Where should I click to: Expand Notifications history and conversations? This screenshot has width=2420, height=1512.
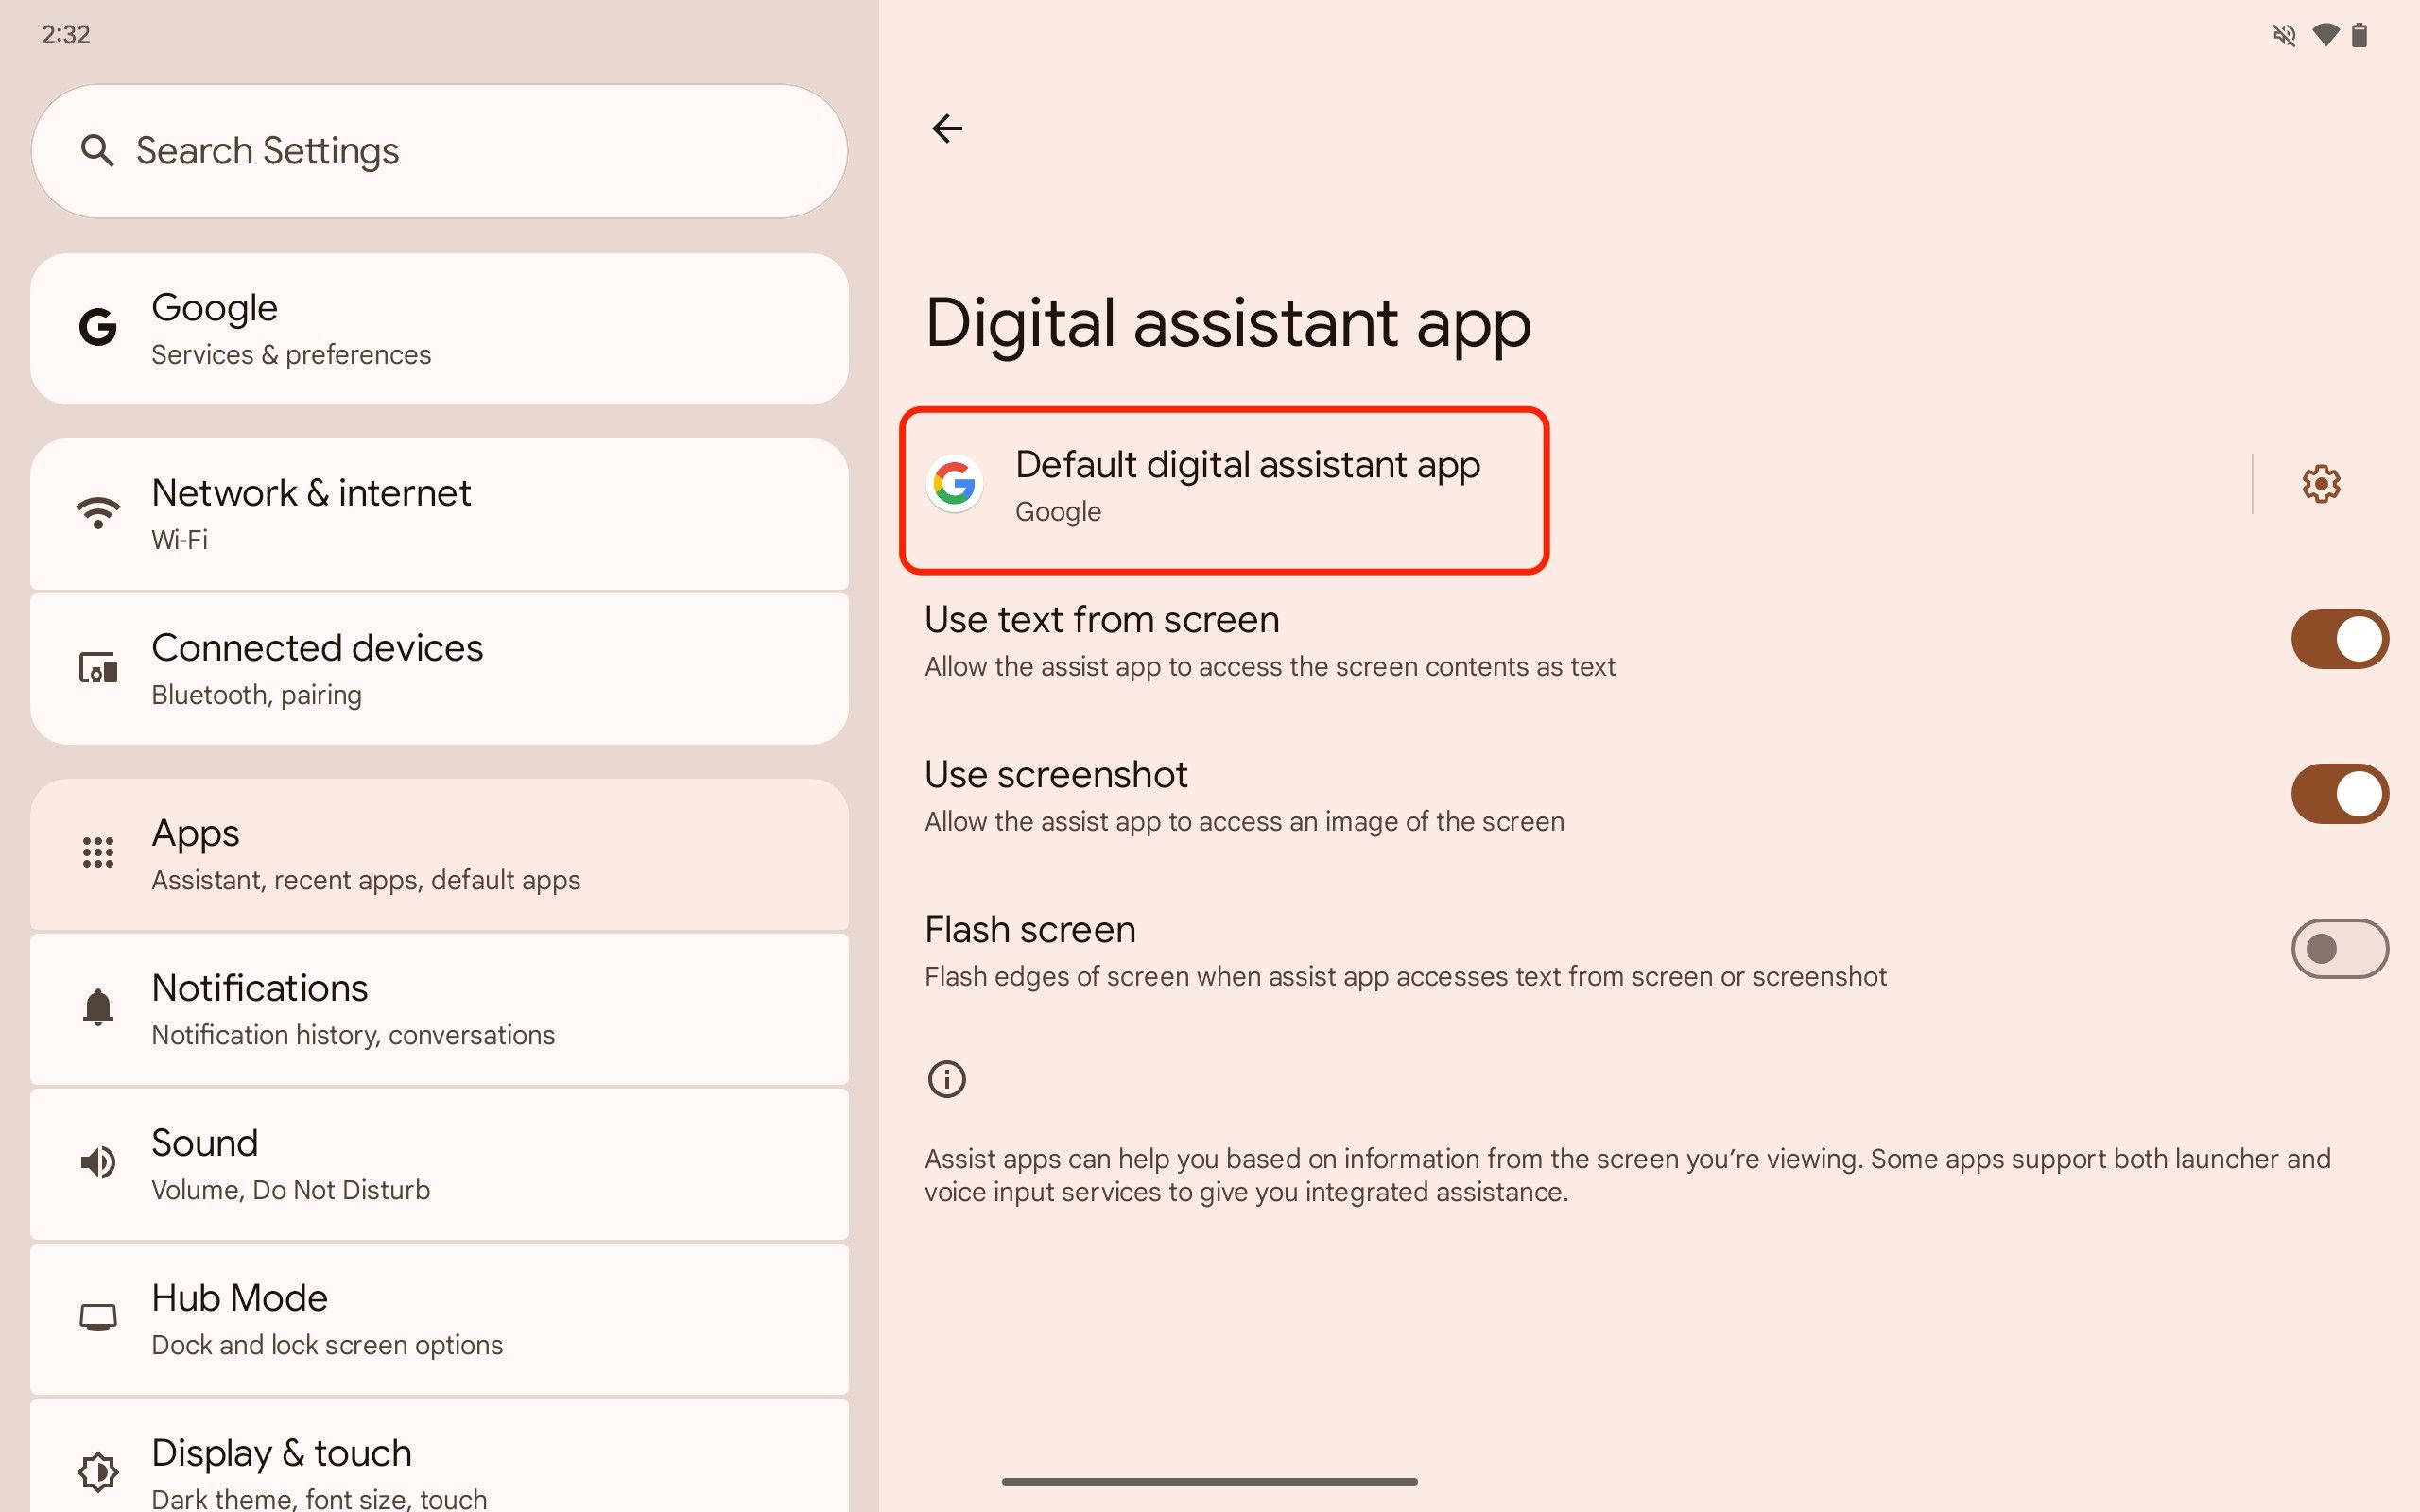442,1006
